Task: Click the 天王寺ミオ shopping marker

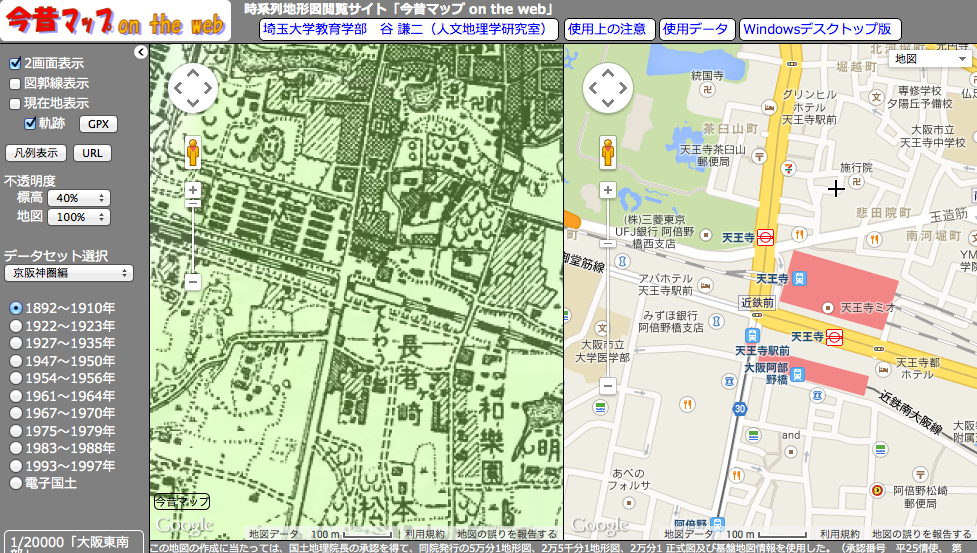Action: coord(827,308)
